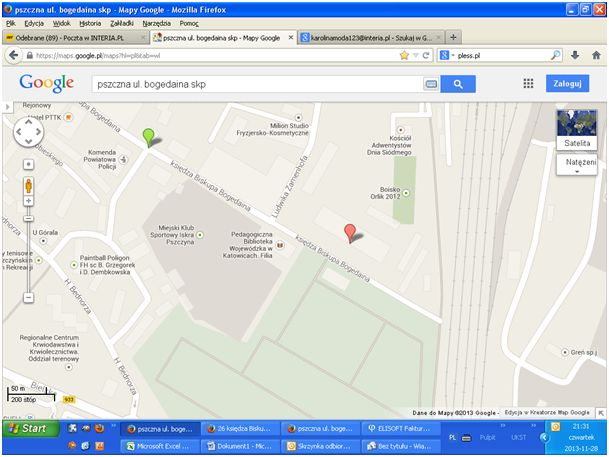Screen dimensions: 609x457
Task: Drop the Street View pegman
Action: 28,186
